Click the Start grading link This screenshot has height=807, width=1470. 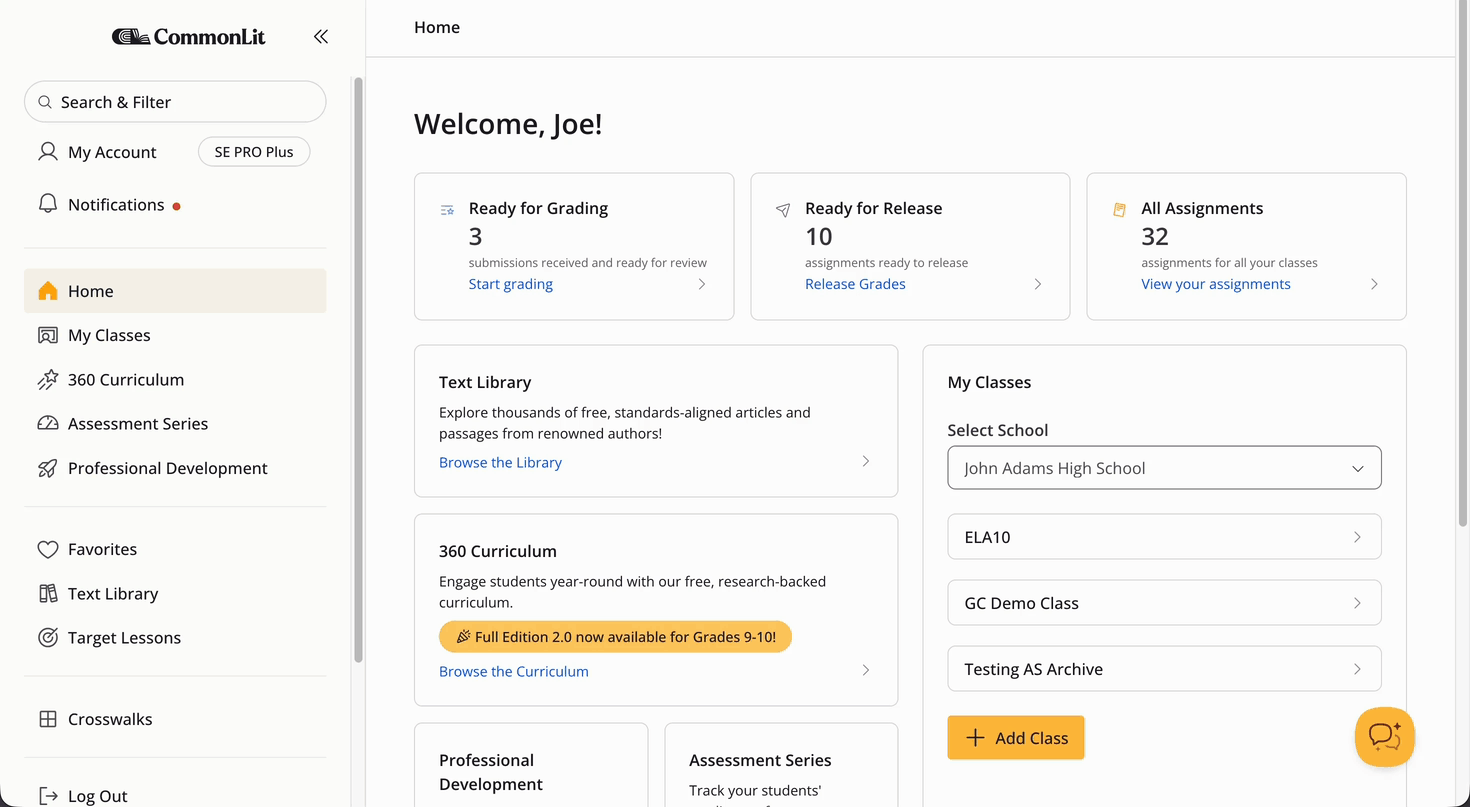coord(511,284)
